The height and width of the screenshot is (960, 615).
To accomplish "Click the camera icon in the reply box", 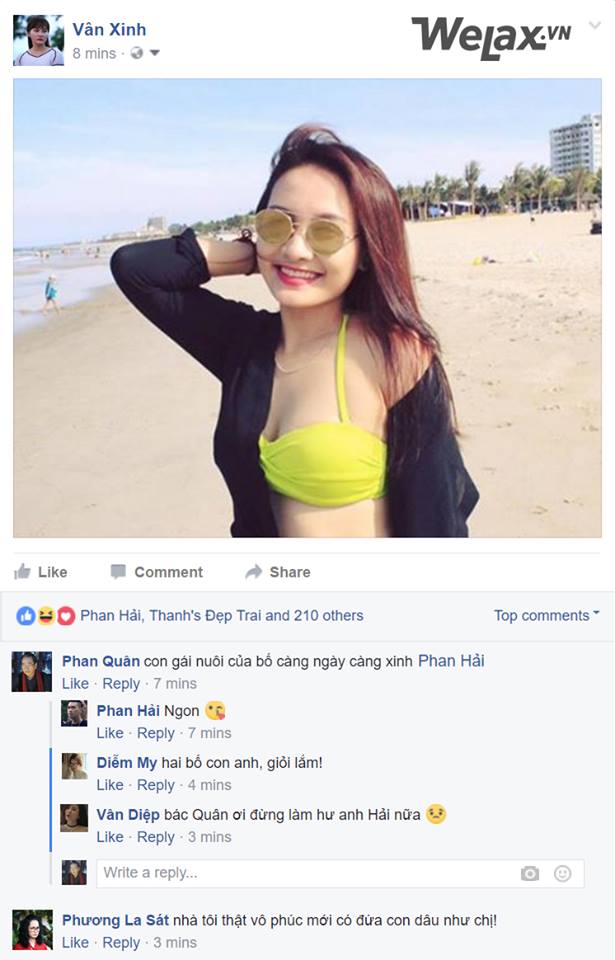I will pos(530,873).
